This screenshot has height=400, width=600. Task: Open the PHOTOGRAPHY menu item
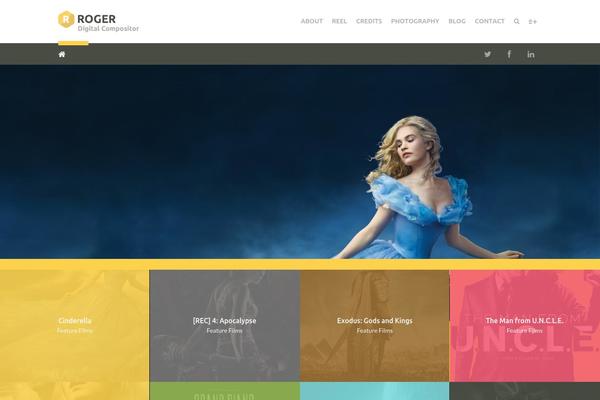click(415, 21)
